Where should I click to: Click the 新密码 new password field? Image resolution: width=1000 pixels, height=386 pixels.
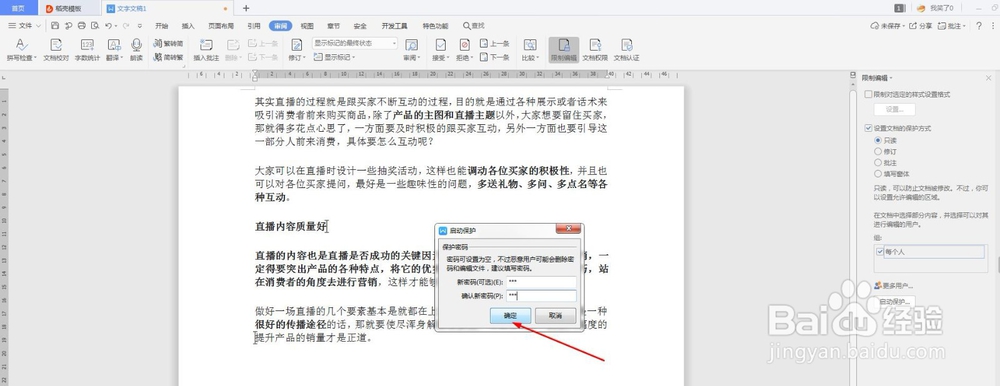tap(541, 281)
